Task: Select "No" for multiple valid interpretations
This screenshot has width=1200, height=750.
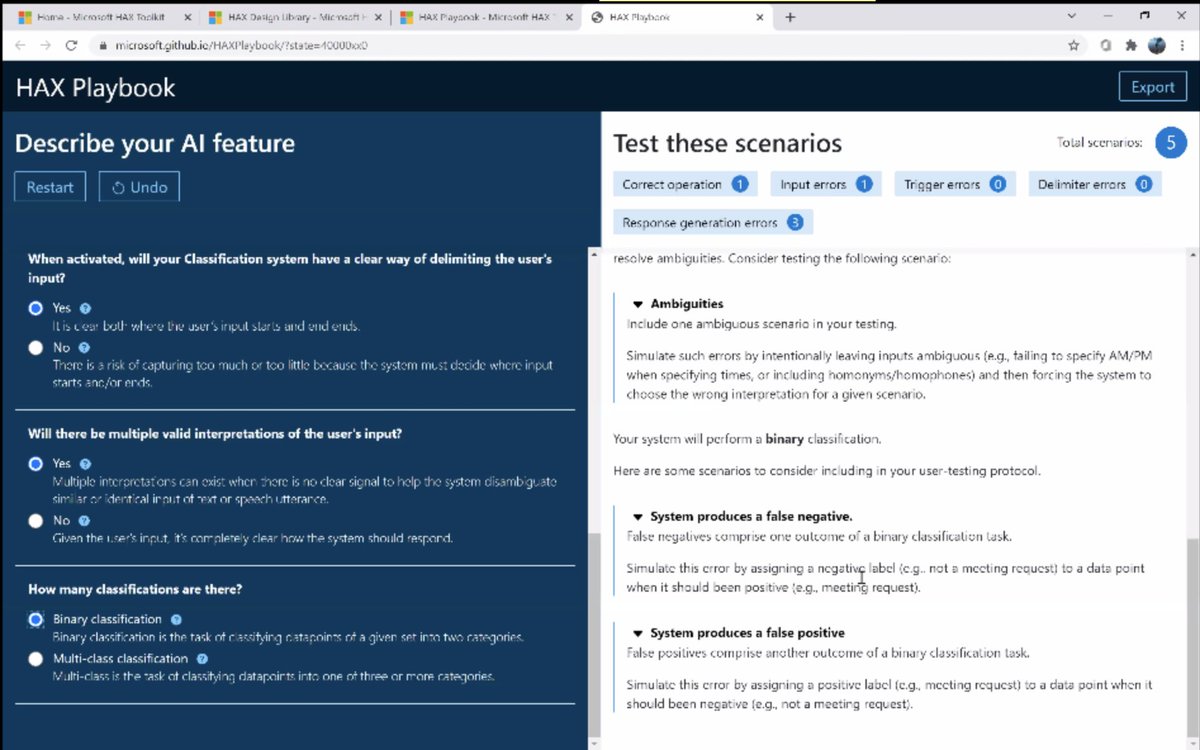Action: pyautogui.click(x=35, y=520)
